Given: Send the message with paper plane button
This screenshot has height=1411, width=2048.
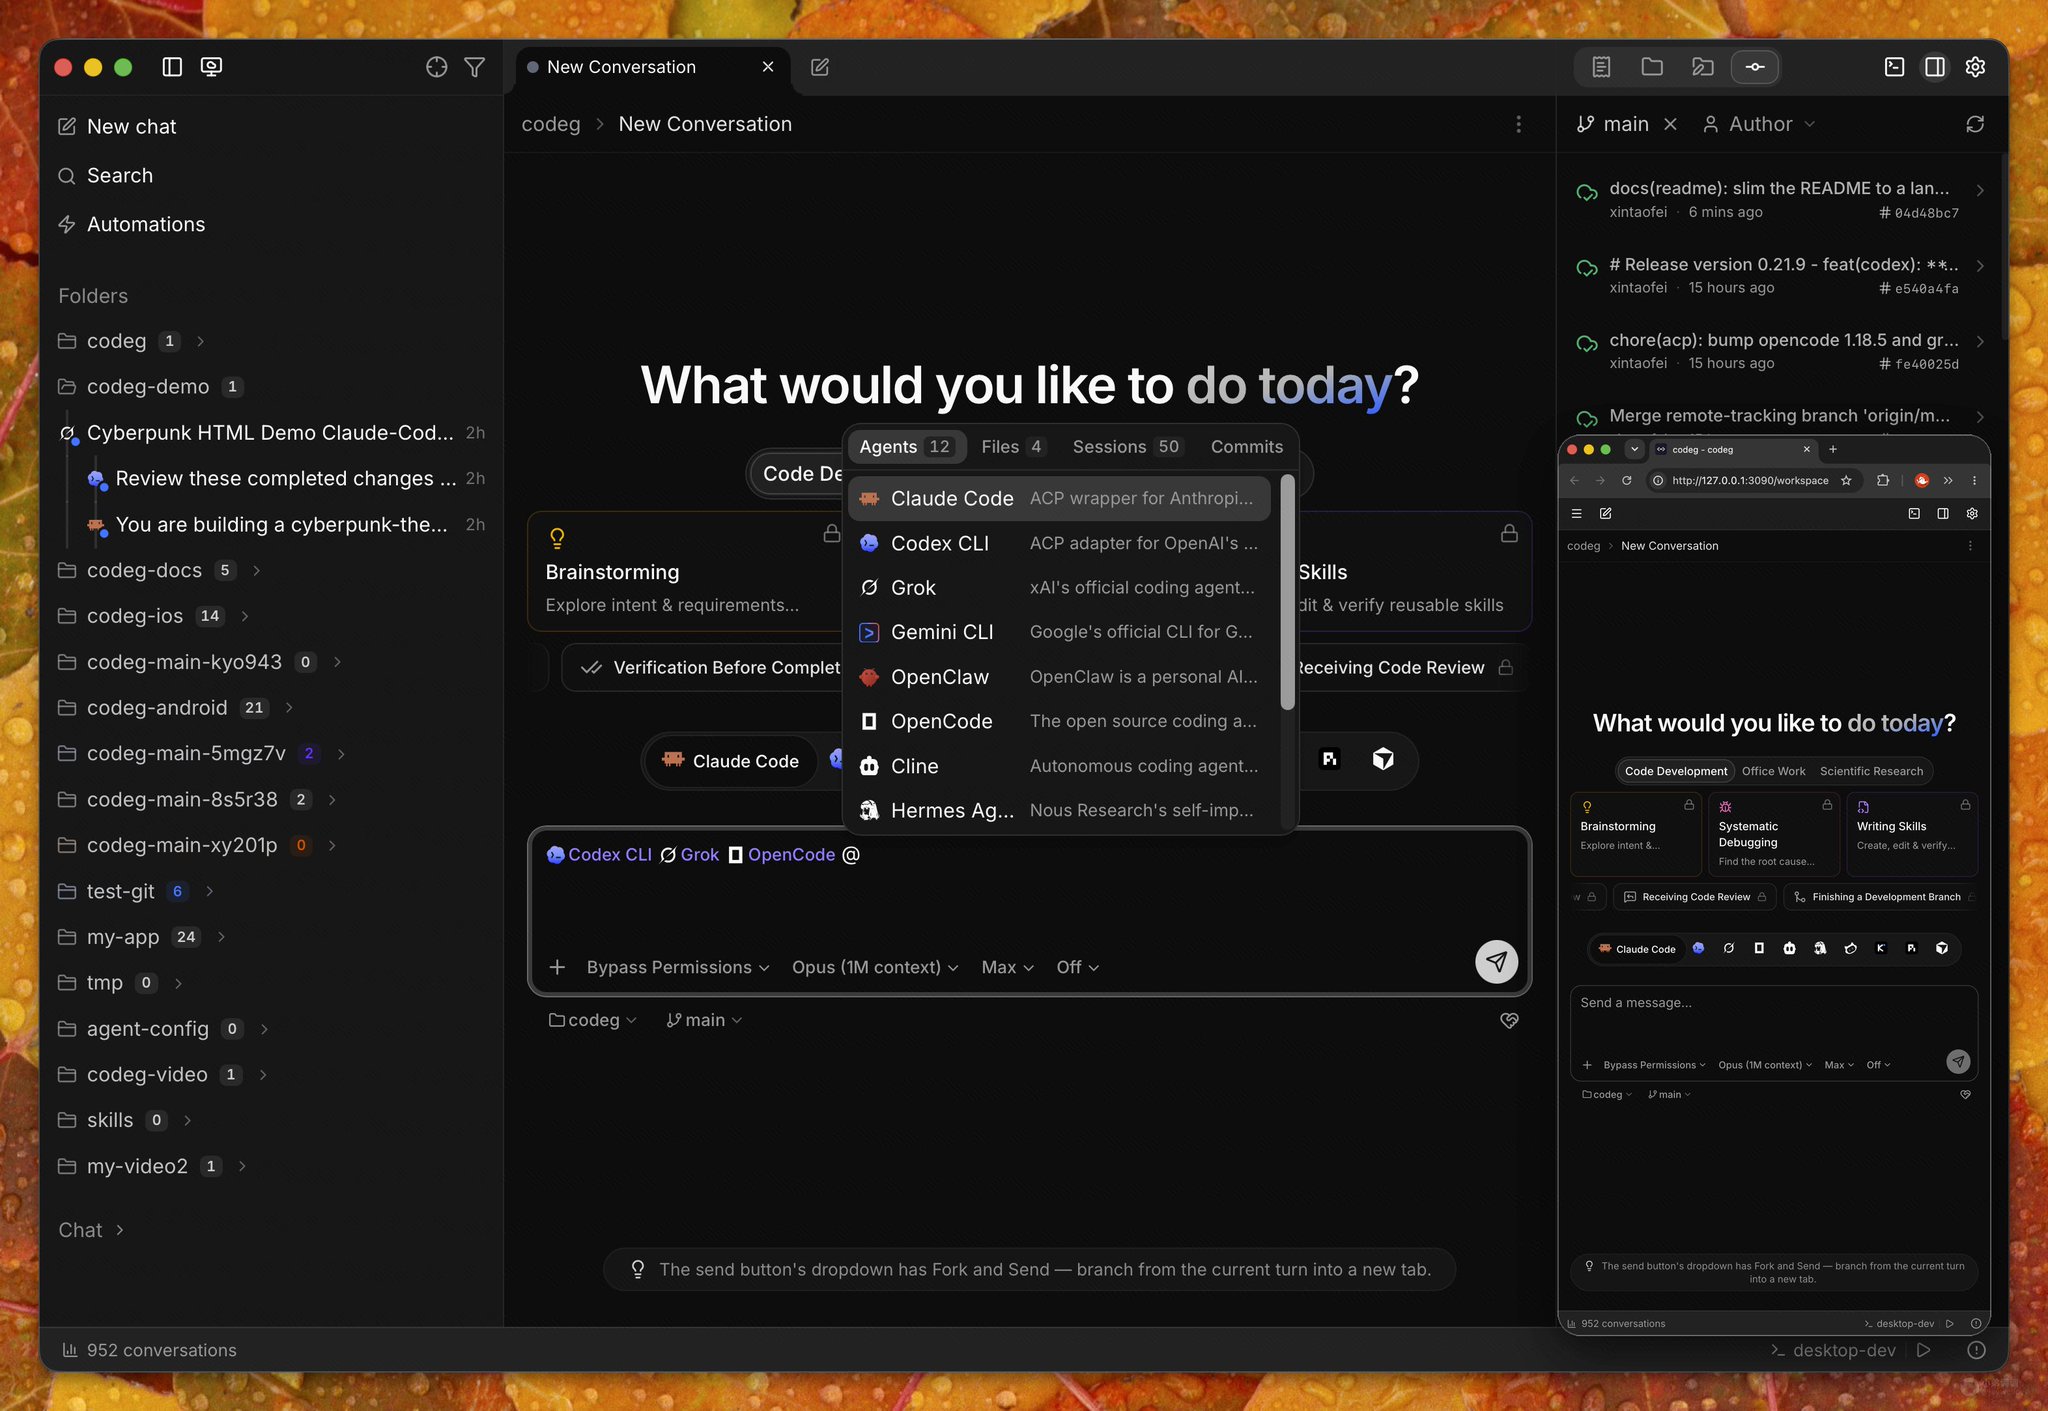Looking at the screenshot, I should tap(1496, 962).
